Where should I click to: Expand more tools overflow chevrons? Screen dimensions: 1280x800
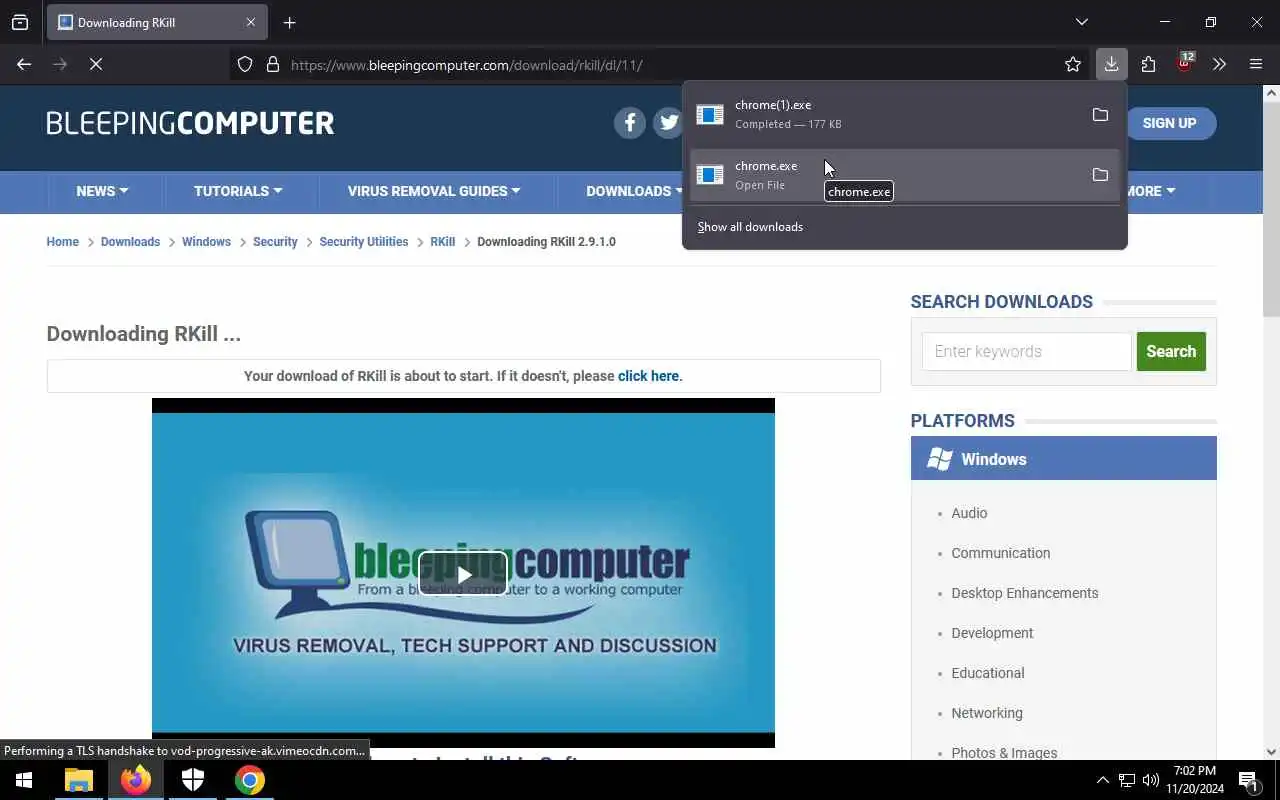click(1219, 64)
